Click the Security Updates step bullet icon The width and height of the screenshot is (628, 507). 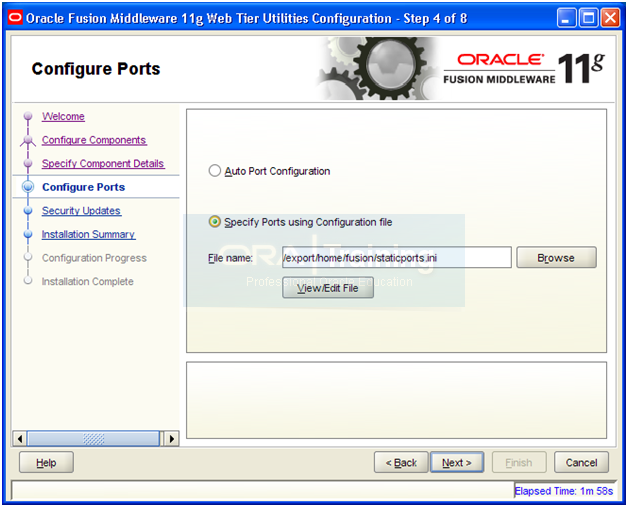28,210
